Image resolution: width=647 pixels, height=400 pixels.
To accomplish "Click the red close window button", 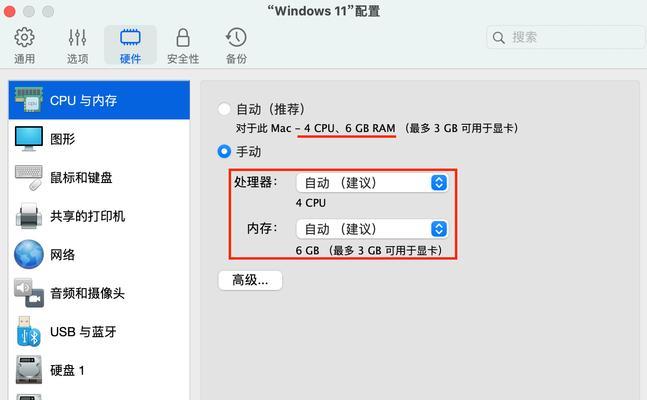I will coord(9,11).
